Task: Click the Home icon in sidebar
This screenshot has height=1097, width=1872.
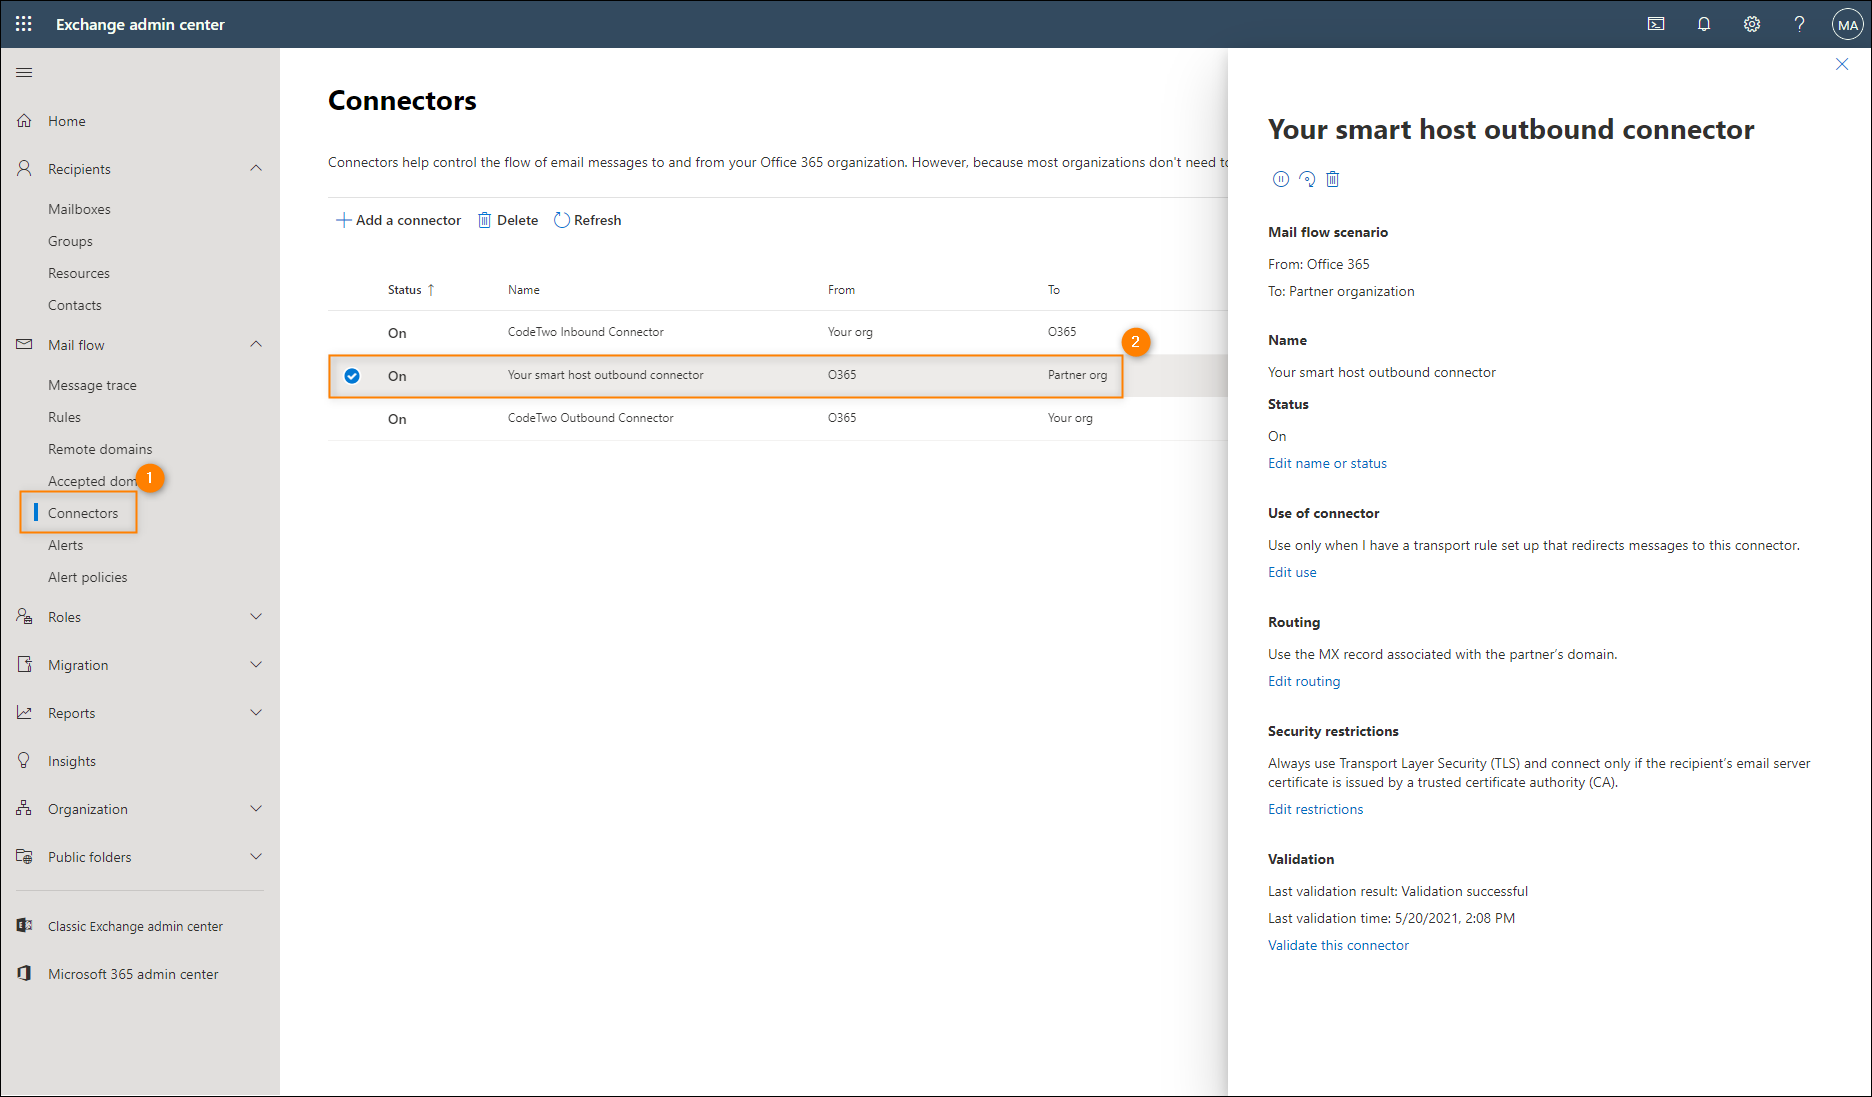Action: point(24,121)
